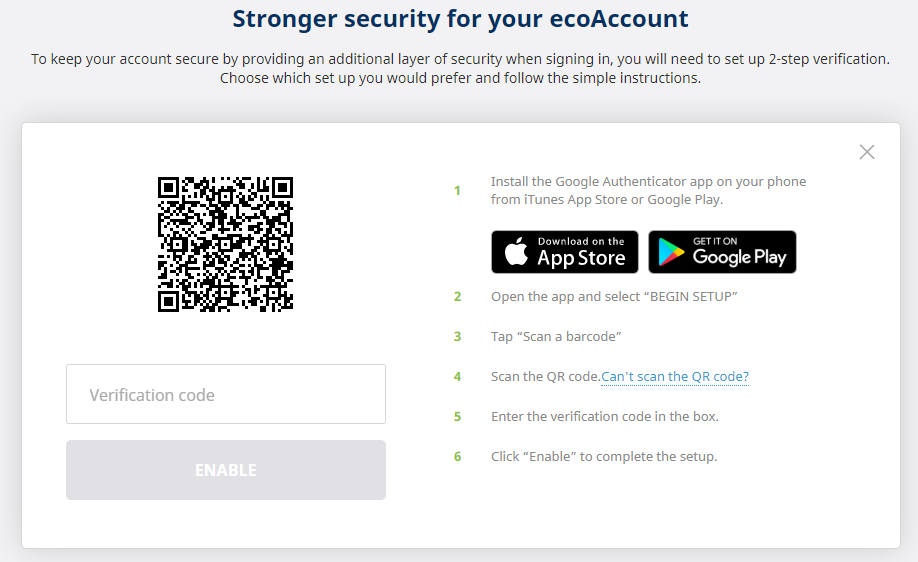918x562 pixels.
Task: Click the step number 6 marker
Action: [x=458, y=457]
